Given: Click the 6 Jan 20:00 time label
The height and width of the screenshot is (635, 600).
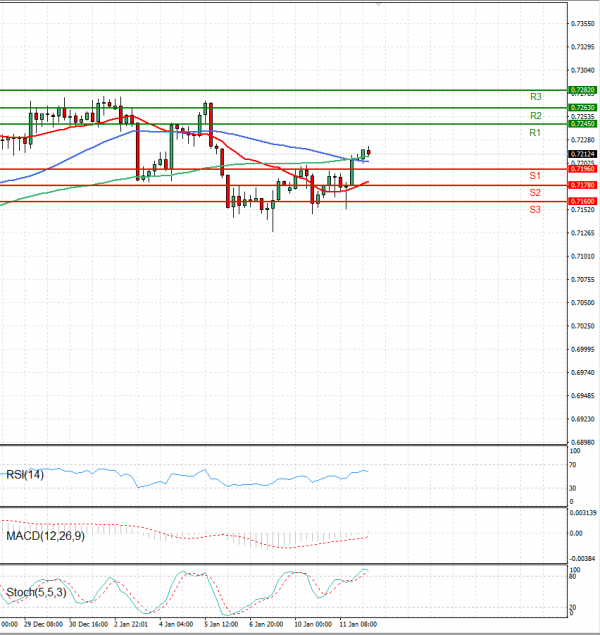Looking at the screenshot, I should [266, 624].
